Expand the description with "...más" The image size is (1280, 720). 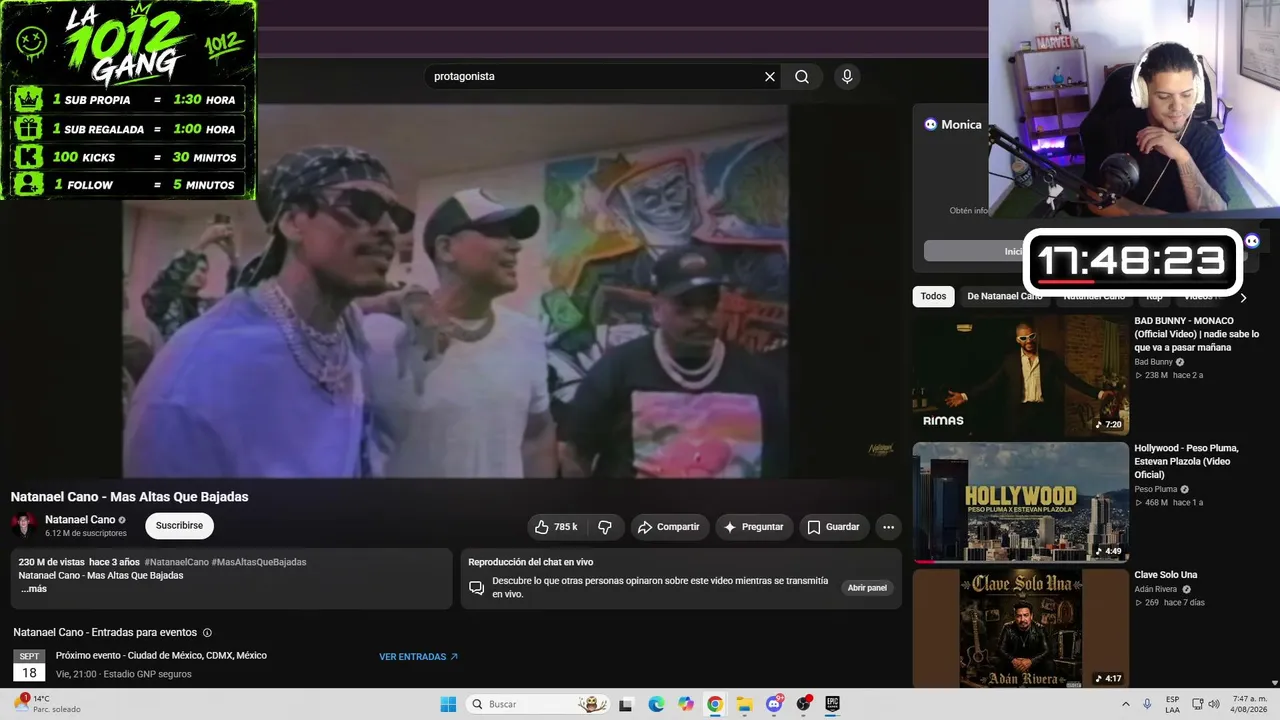pos(34,589)
